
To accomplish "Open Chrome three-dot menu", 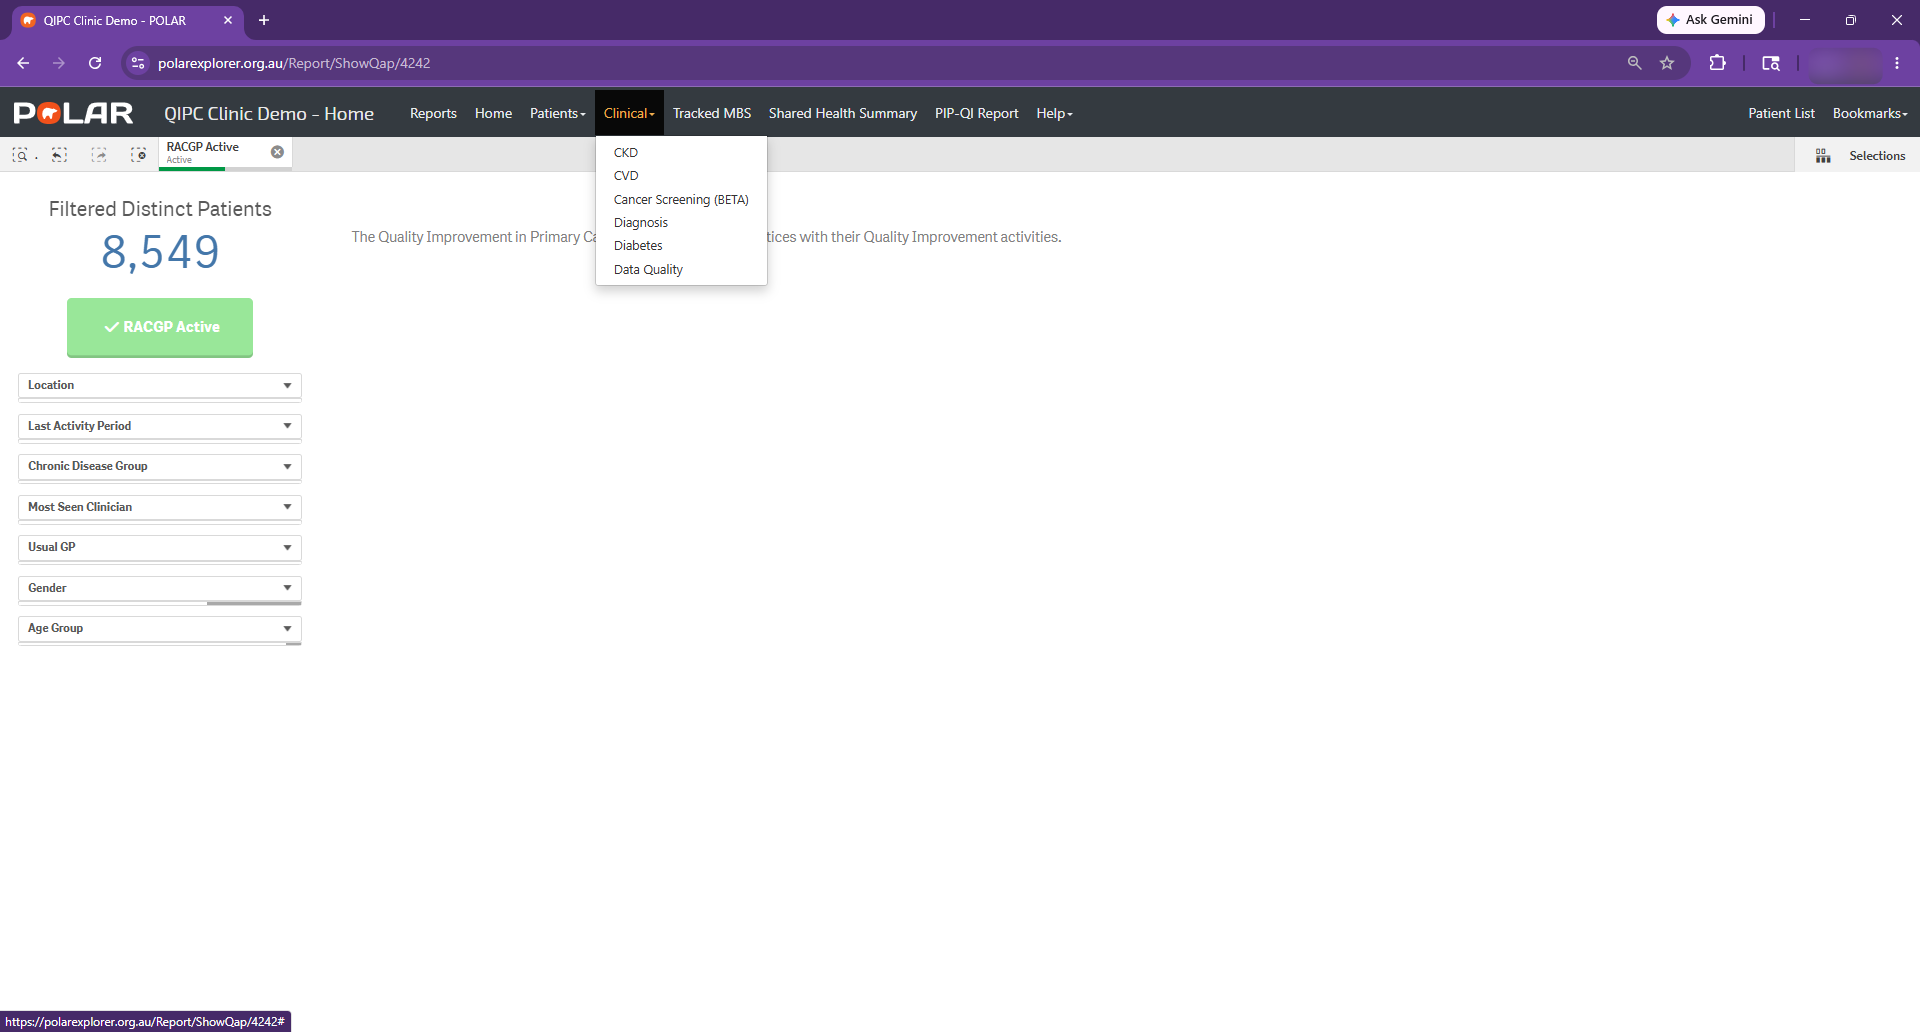I will 1897,63.
